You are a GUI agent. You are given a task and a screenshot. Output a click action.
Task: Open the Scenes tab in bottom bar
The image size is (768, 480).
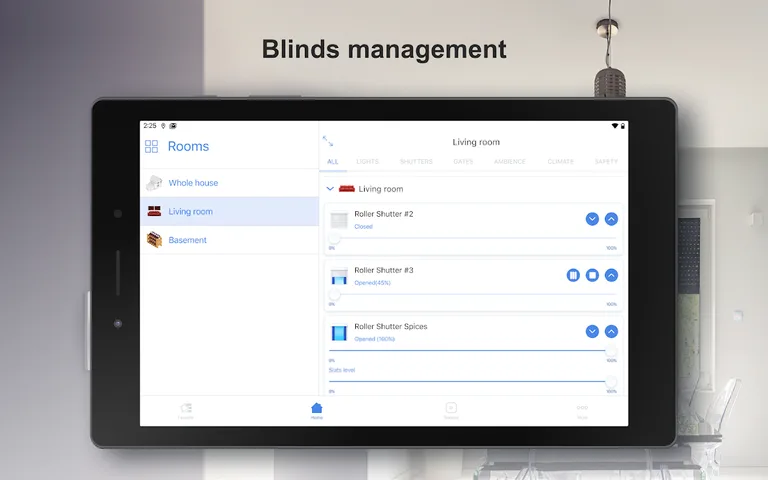(451, 410)
